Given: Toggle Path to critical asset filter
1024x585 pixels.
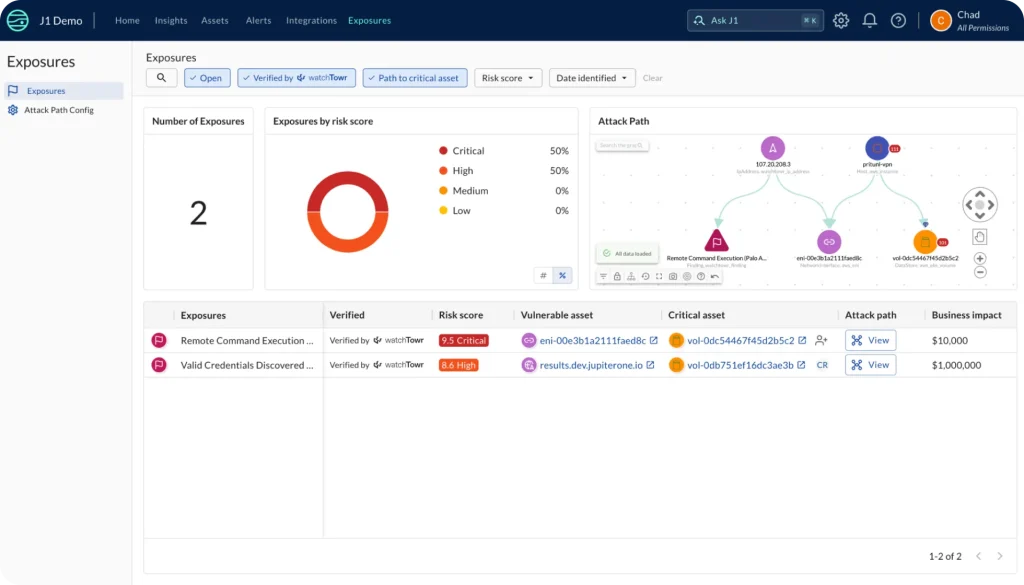Looking at the screenshot, I should point(415,78).
